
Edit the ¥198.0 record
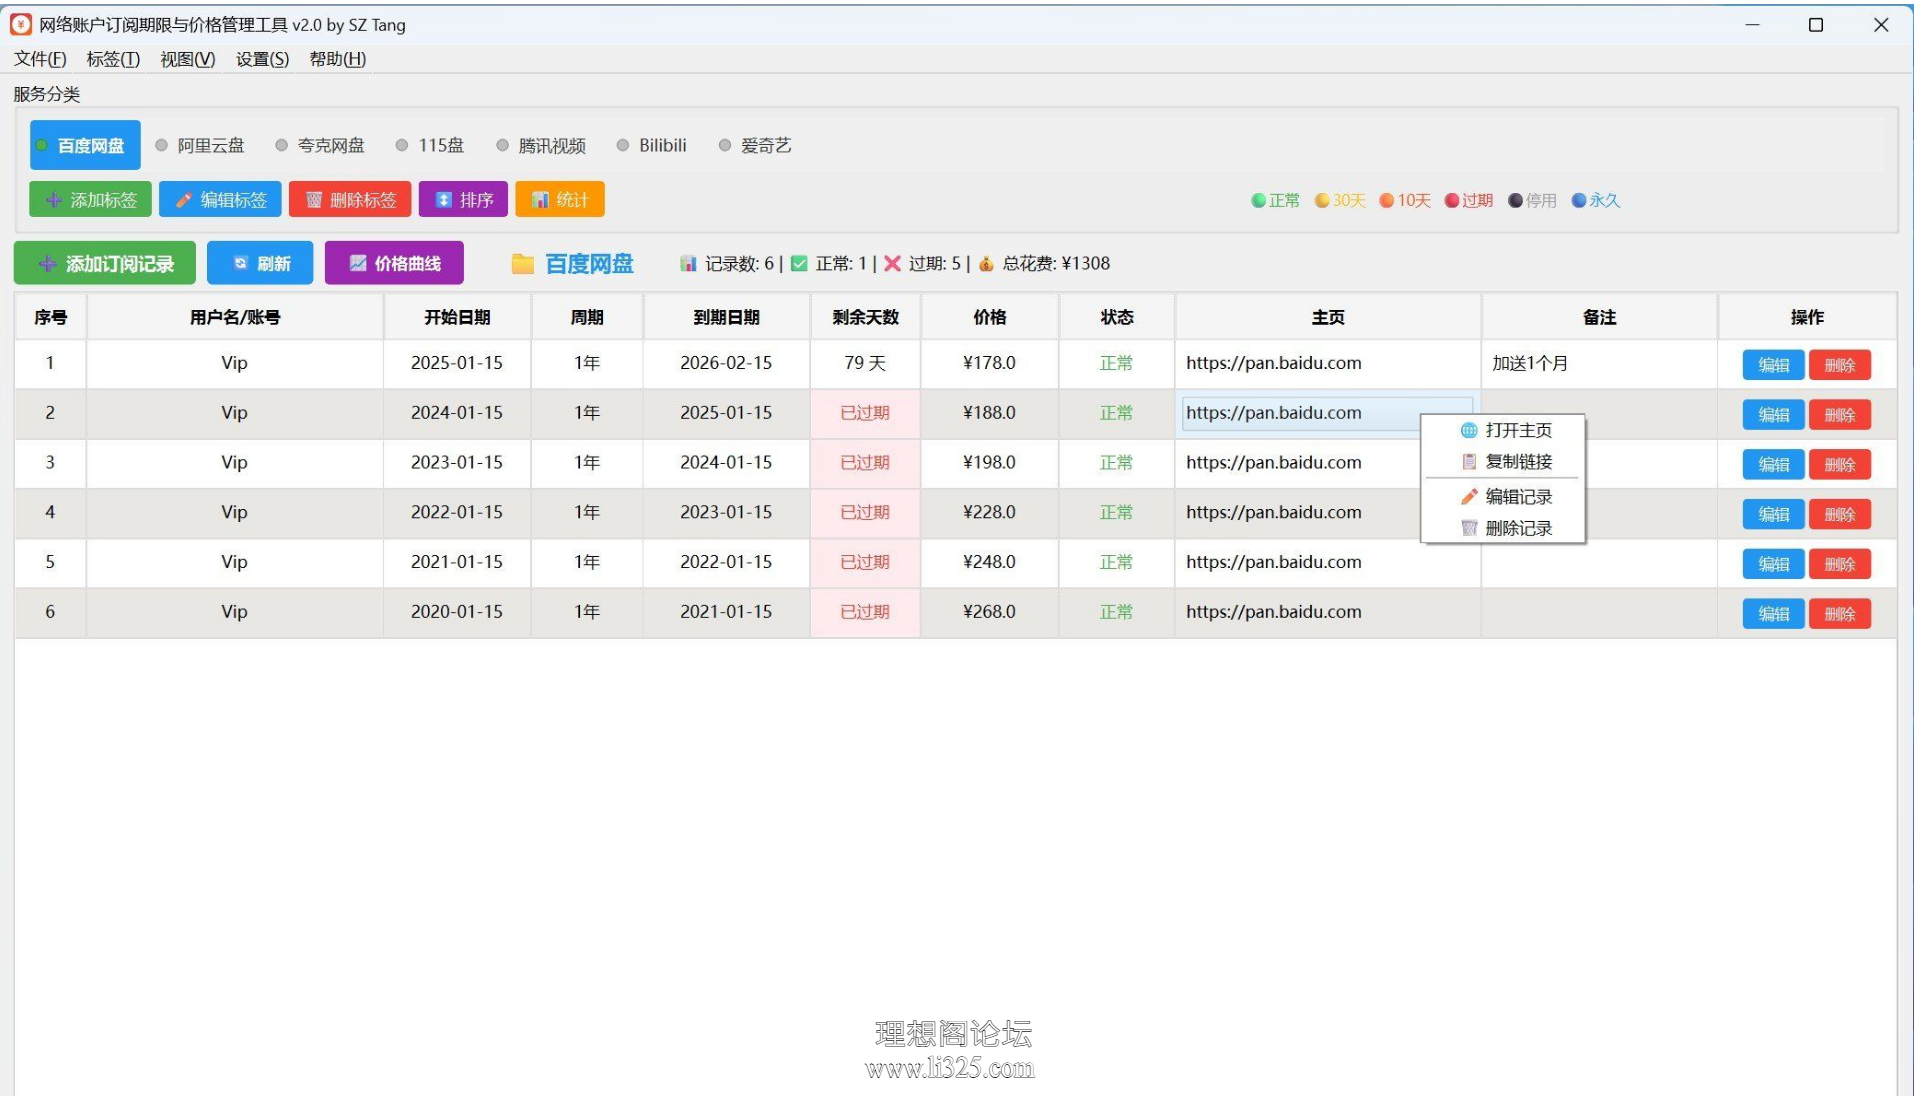(x=1774, y=464)
